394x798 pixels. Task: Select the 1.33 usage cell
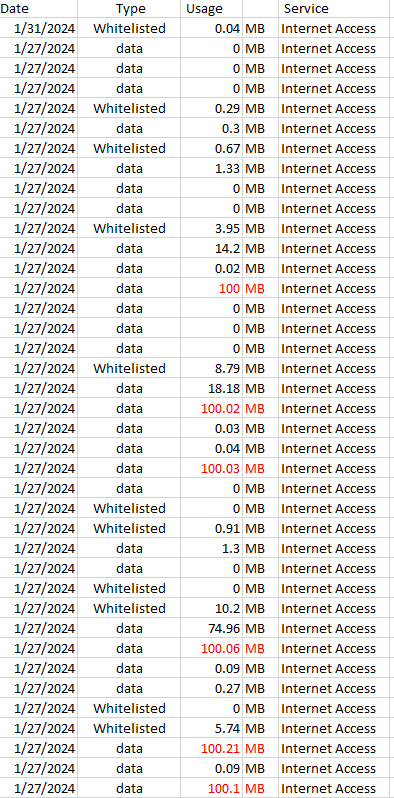tap(211, 168)
